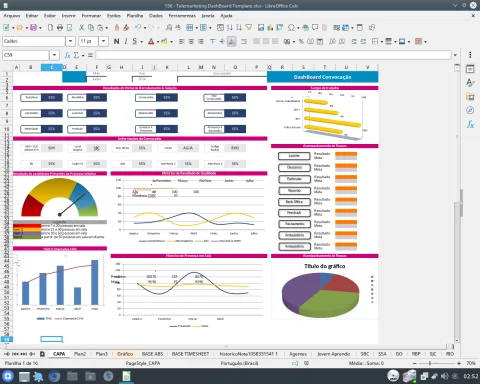Image resolution: width=480 pixels, height=384 pixels.
Task: Open the Inserir menu
Action: coord(68,16)
